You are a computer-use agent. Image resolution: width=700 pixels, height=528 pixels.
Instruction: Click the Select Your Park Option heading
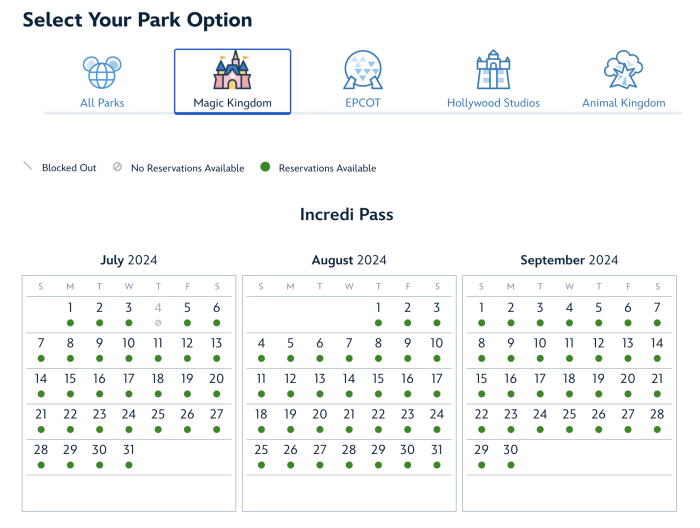coord(138,20)
